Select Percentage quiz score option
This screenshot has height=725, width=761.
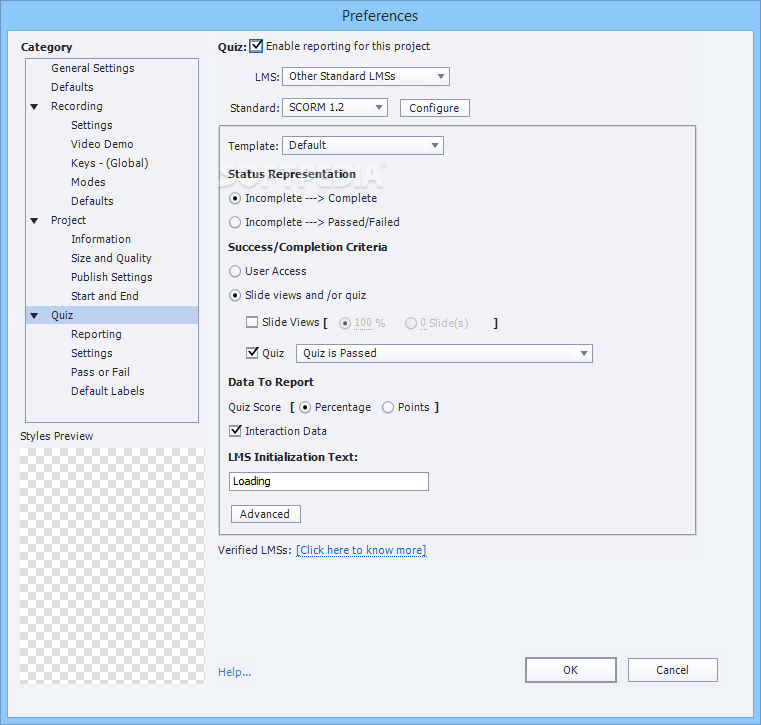click(x=305, y=408)
